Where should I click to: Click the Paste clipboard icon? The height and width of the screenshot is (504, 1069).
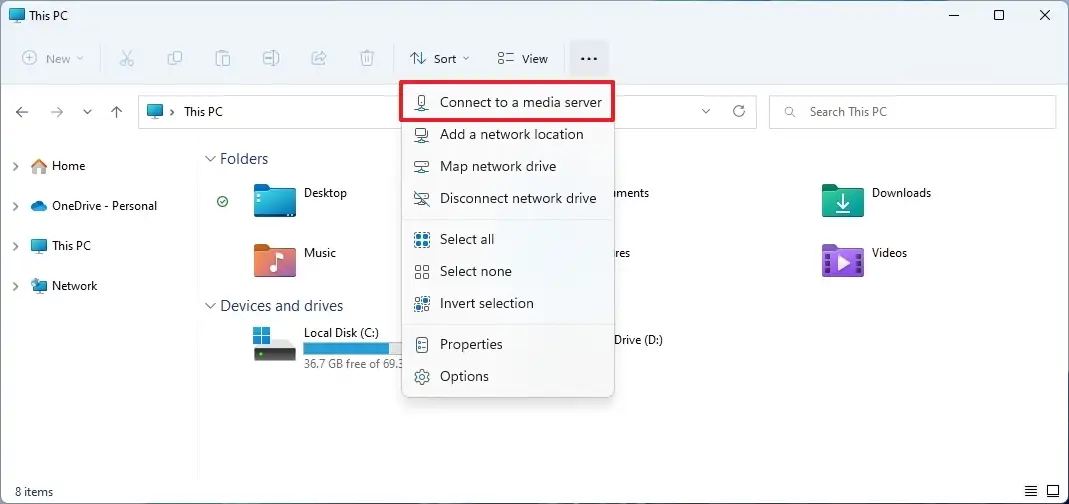click(223, 59)
